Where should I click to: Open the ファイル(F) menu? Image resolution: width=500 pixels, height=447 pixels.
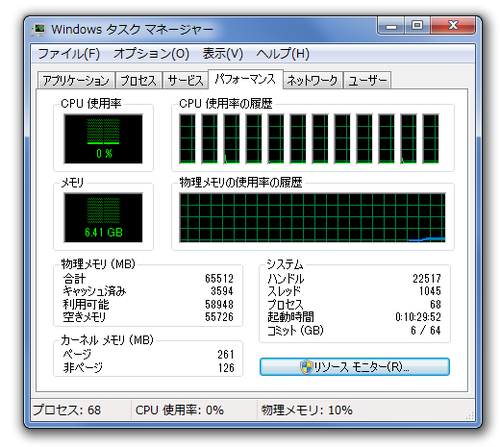[x=69, y=54]
